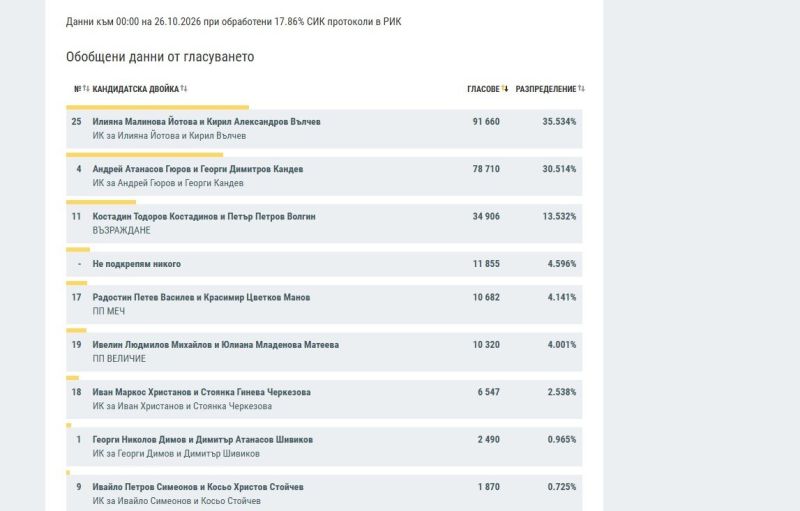Click the 91 660 votes value
Screen dimensions: 800x511
click(x=486, y=122)
